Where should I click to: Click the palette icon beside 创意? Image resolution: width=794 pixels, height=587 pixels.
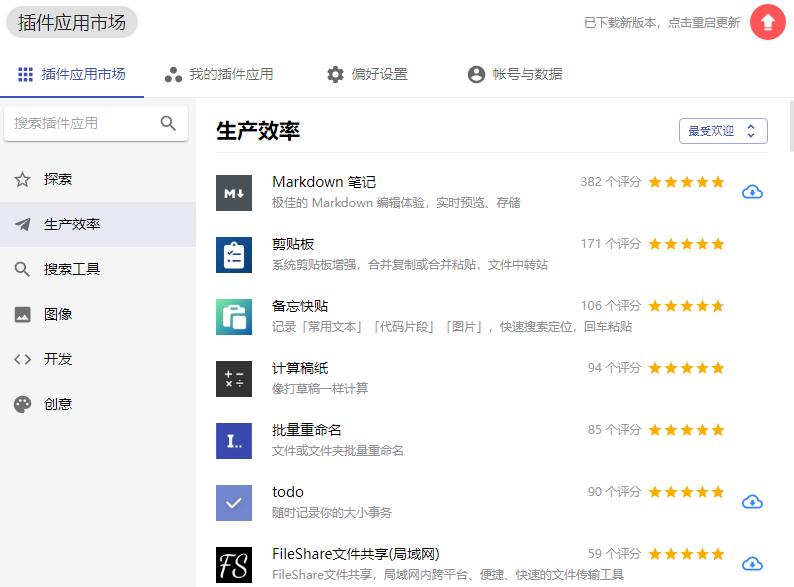pos(22,404)
